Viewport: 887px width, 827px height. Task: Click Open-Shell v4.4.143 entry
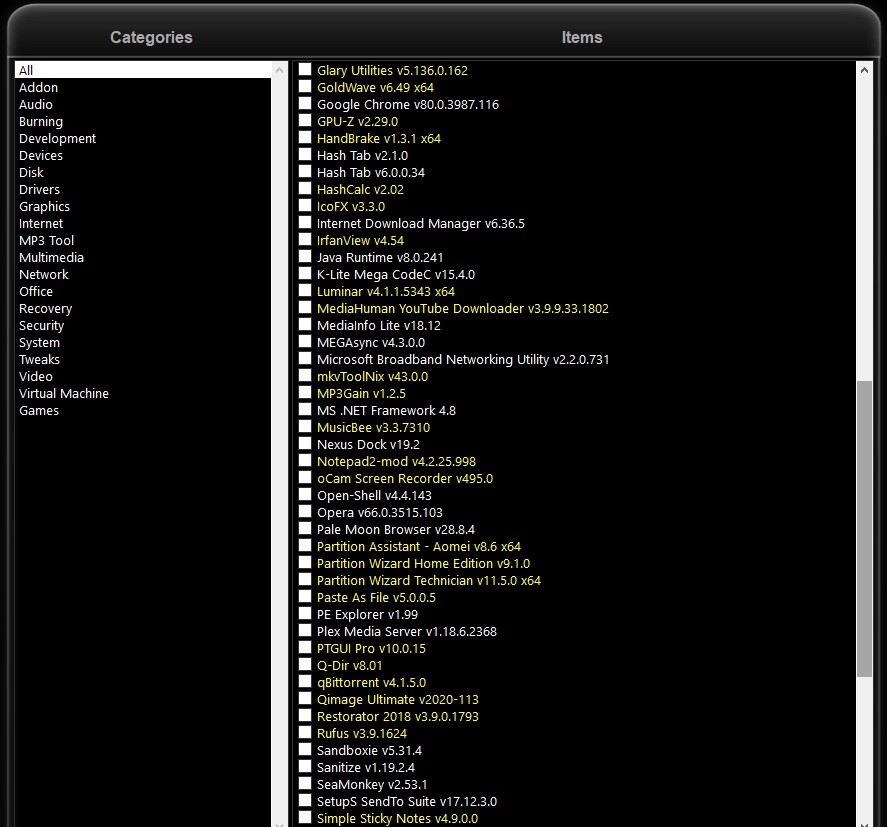point(374,496)
